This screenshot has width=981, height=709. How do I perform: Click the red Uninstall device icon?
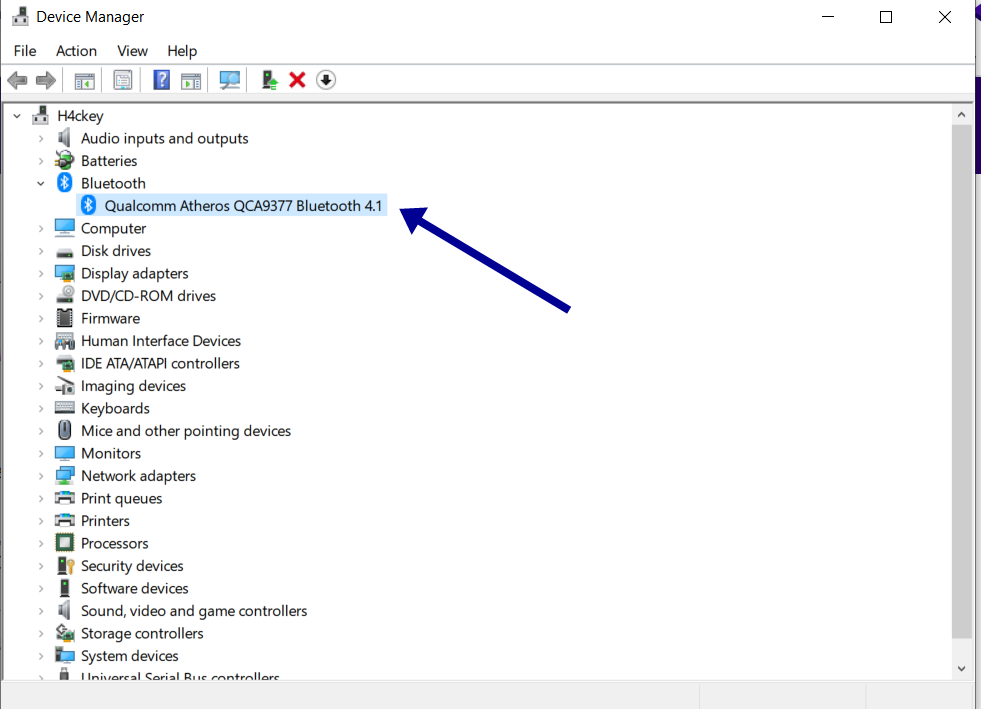[297, 80]
